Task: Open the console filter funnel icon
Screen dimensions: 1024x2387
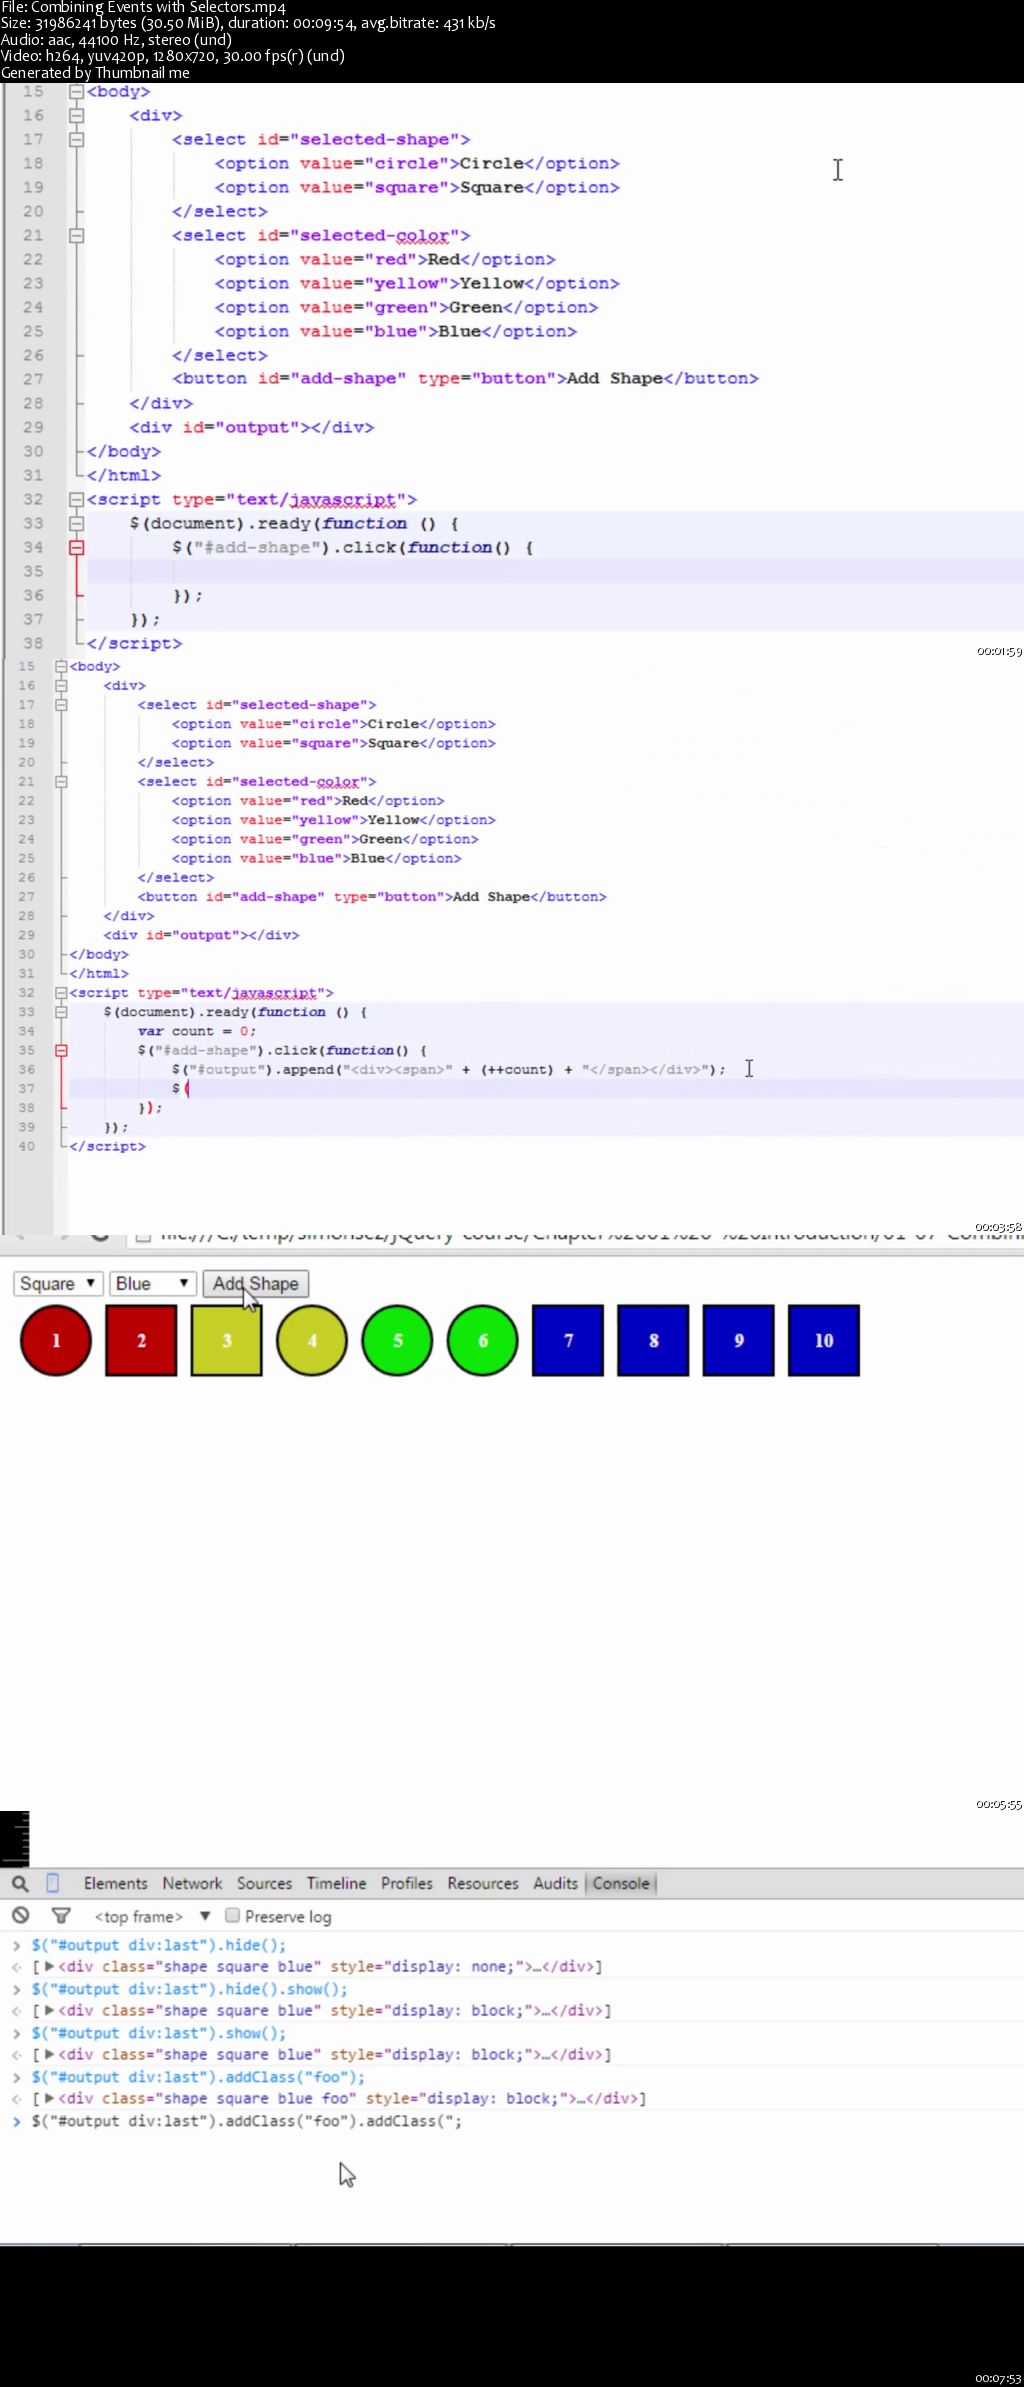Action: (61, 1916)
